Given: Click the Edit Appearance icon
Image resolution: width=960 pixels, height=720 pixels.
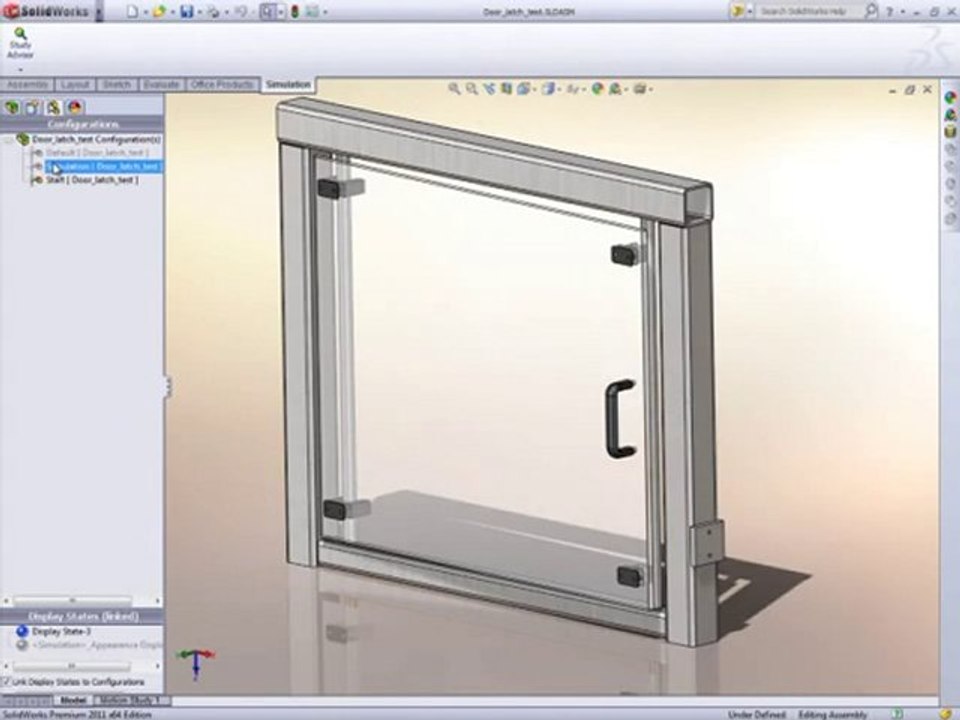Looking at the screenshot, I should (598, 89).
